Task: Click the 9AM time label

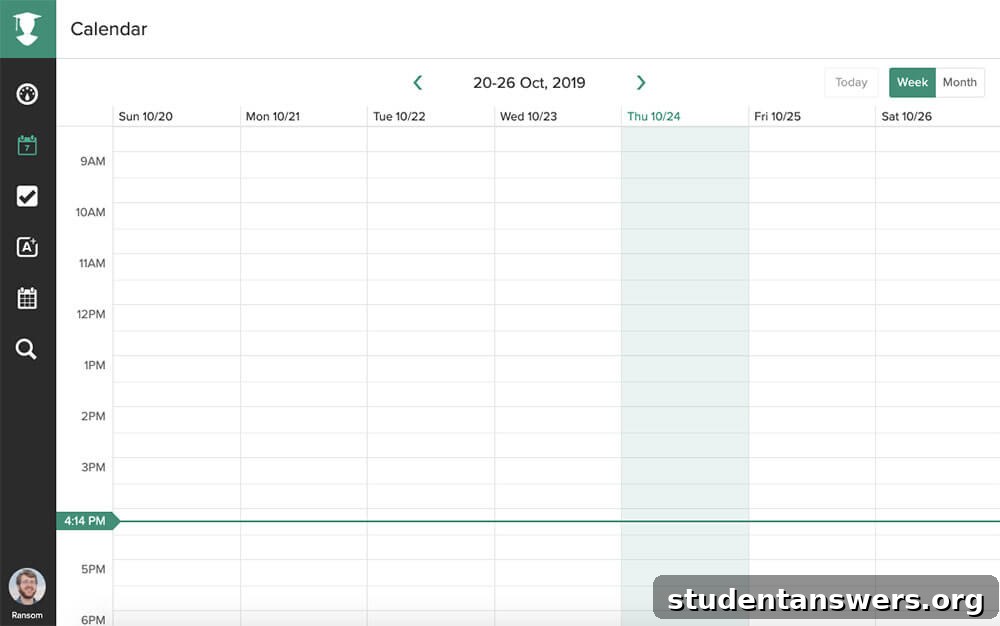Action: (92, 161)
